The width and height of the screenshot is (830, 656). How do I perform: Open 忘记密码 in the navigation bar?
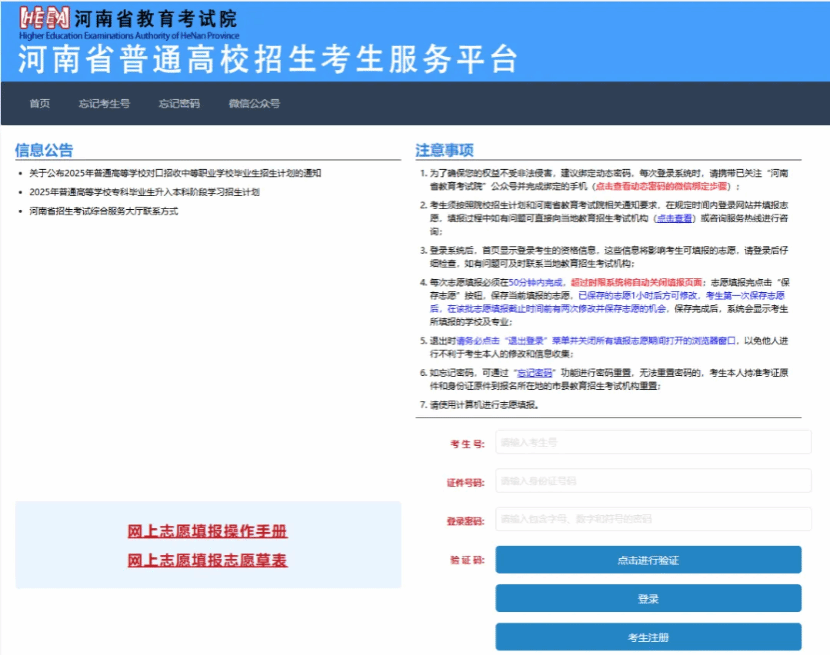pyautogui.click(x=178, y=104)
